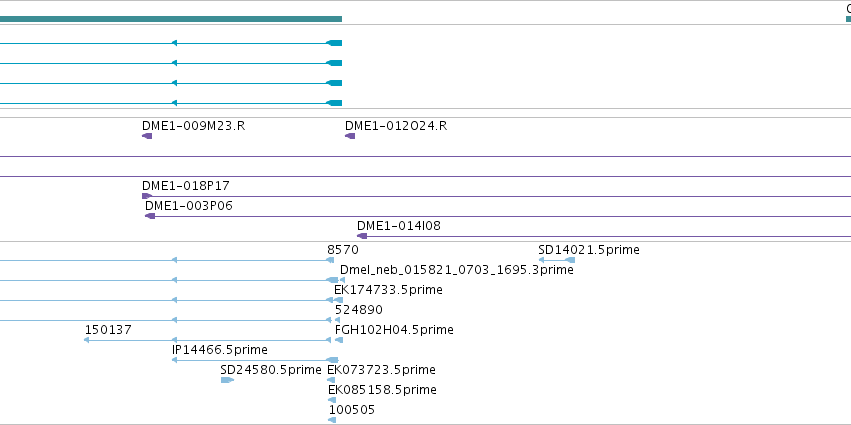Open the Dmel_neb_015821_0703_1695.3prime label
Image resolution: width=851 pixels, height=425 pixels.
[456, 270]
